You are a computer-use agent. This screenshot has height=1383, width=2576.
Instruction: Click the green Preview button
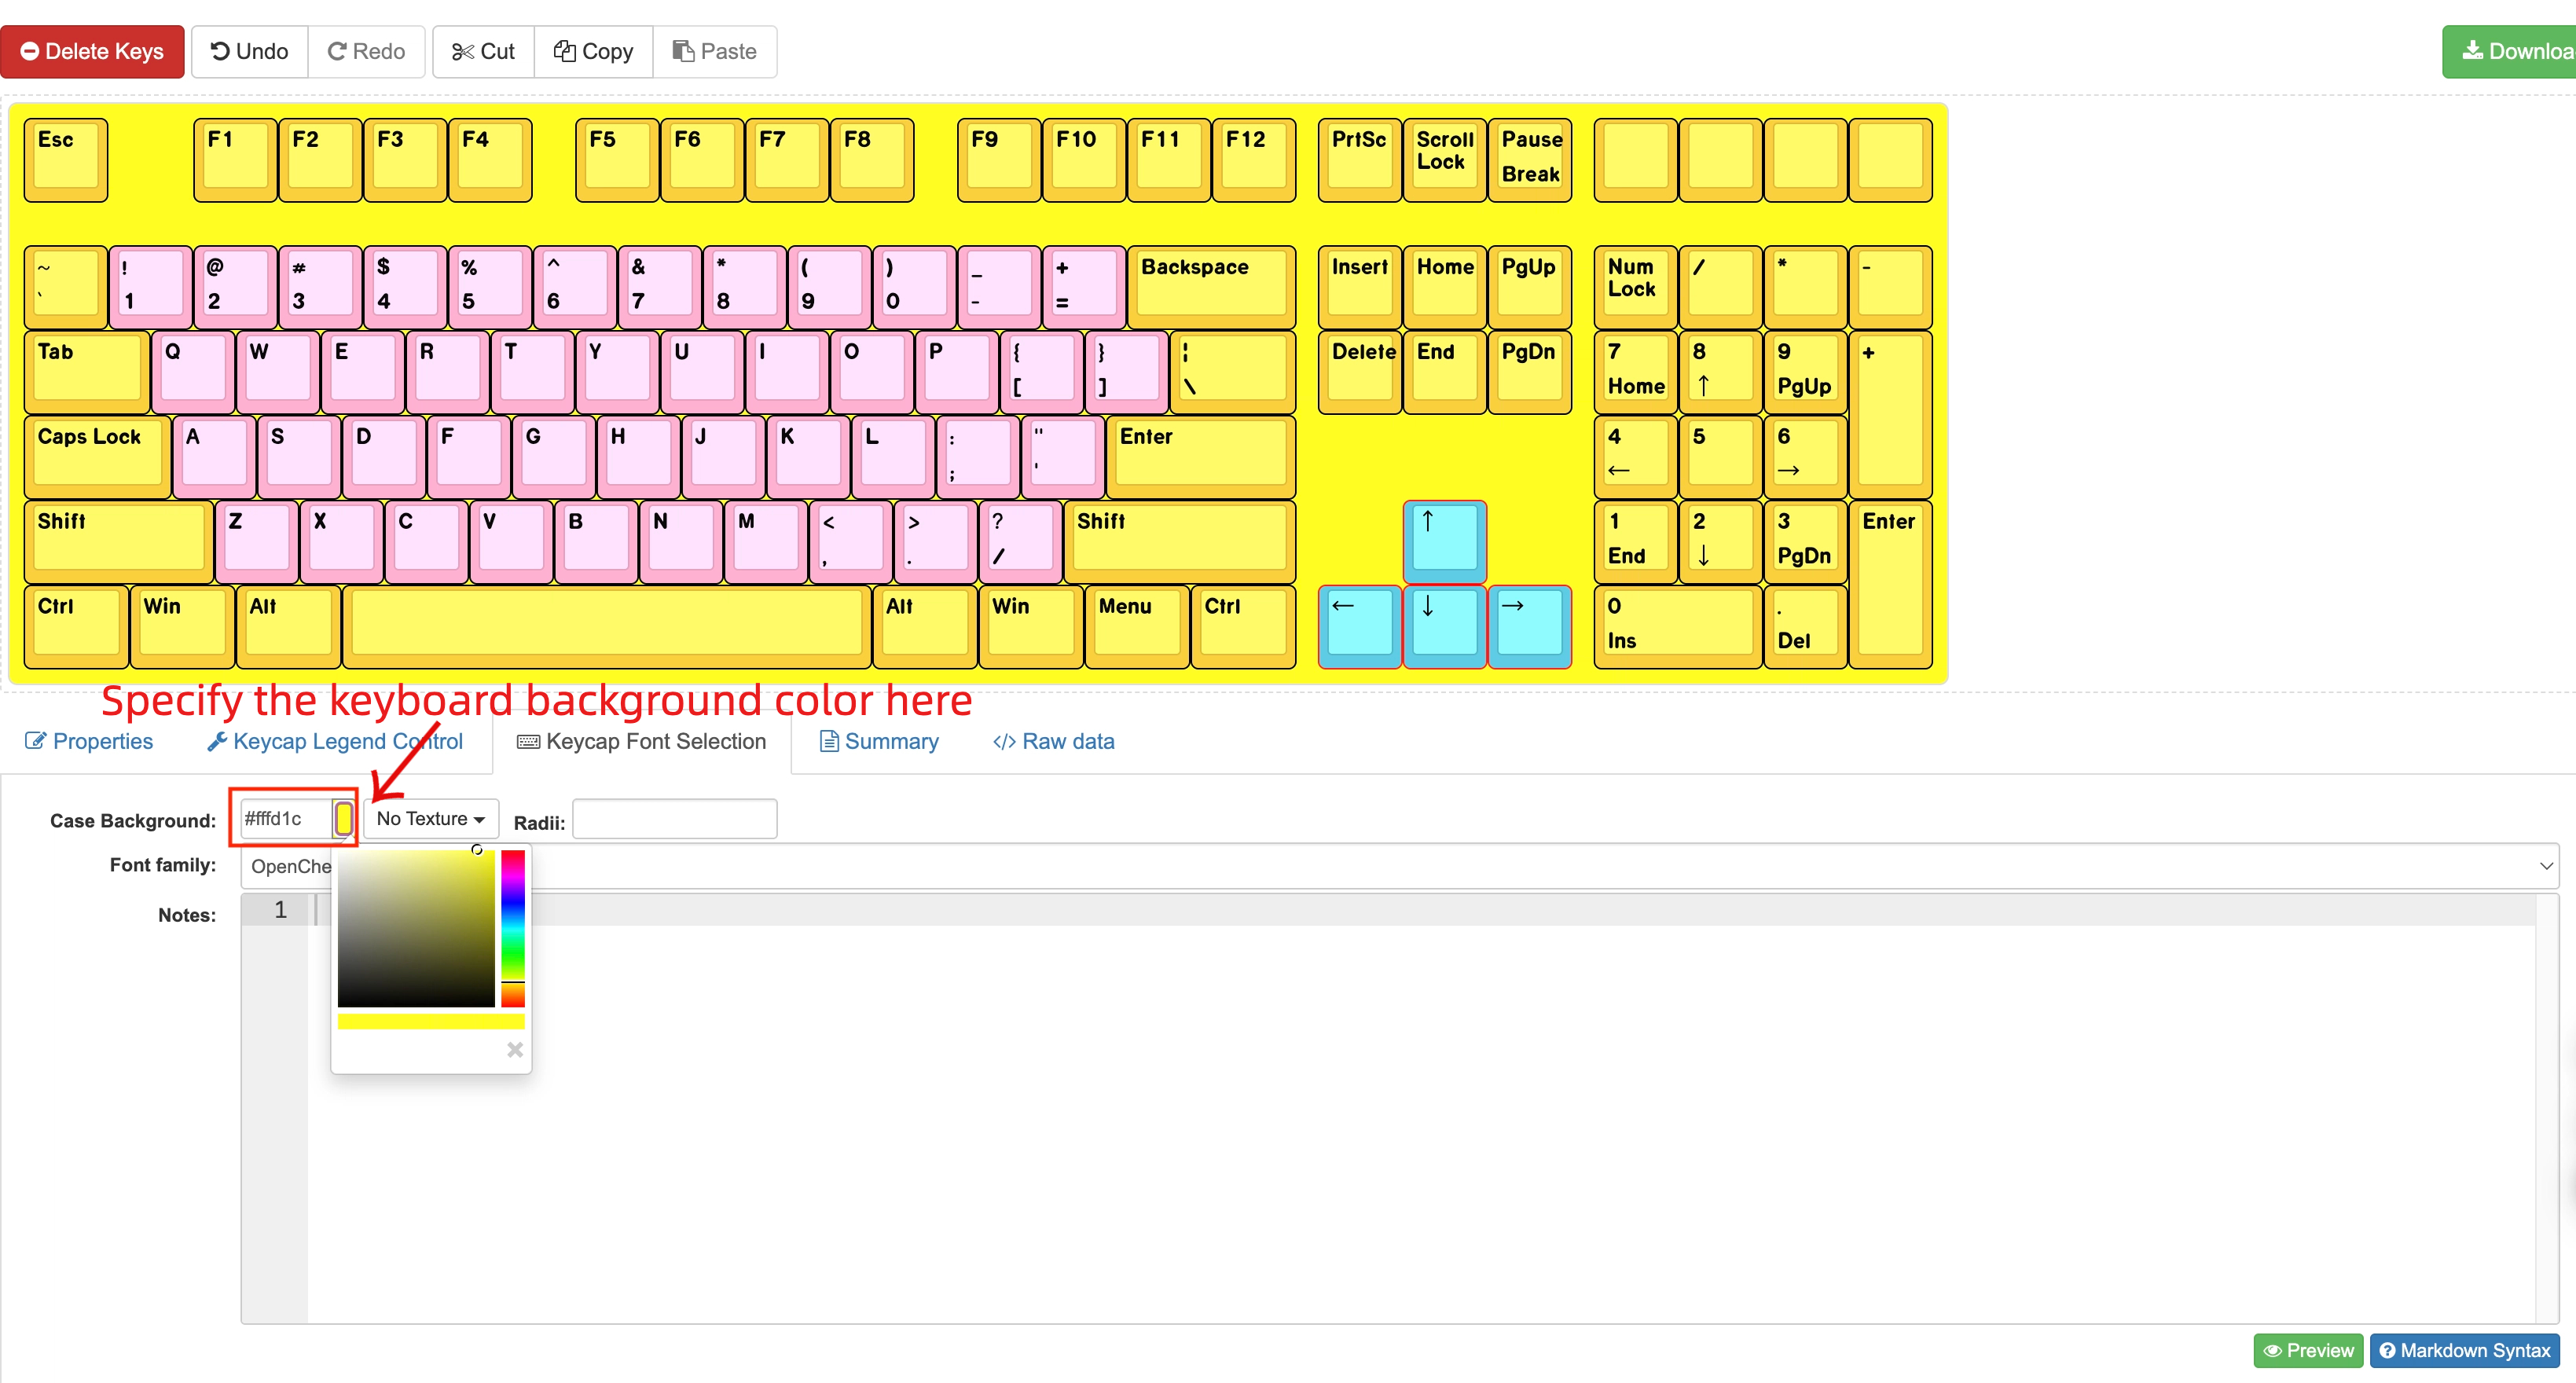point(2308,1350)
